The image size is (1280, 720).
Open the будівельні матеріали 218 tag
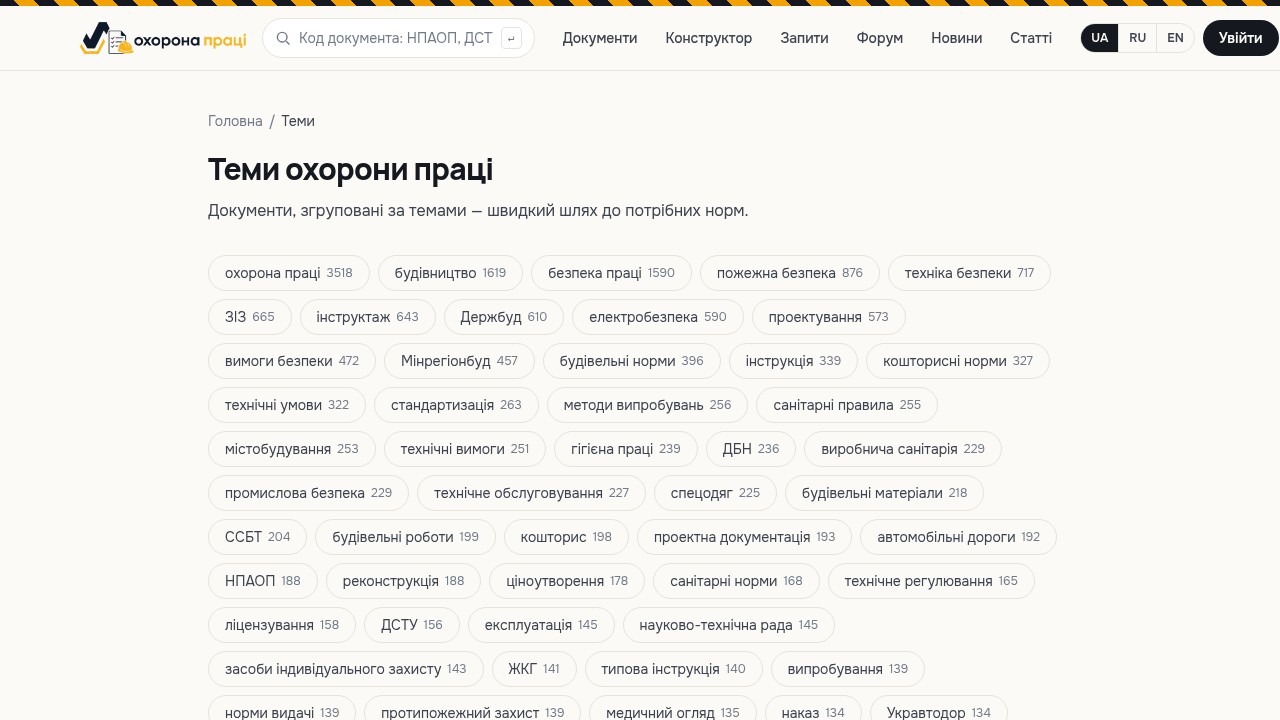tap(885, 493)
